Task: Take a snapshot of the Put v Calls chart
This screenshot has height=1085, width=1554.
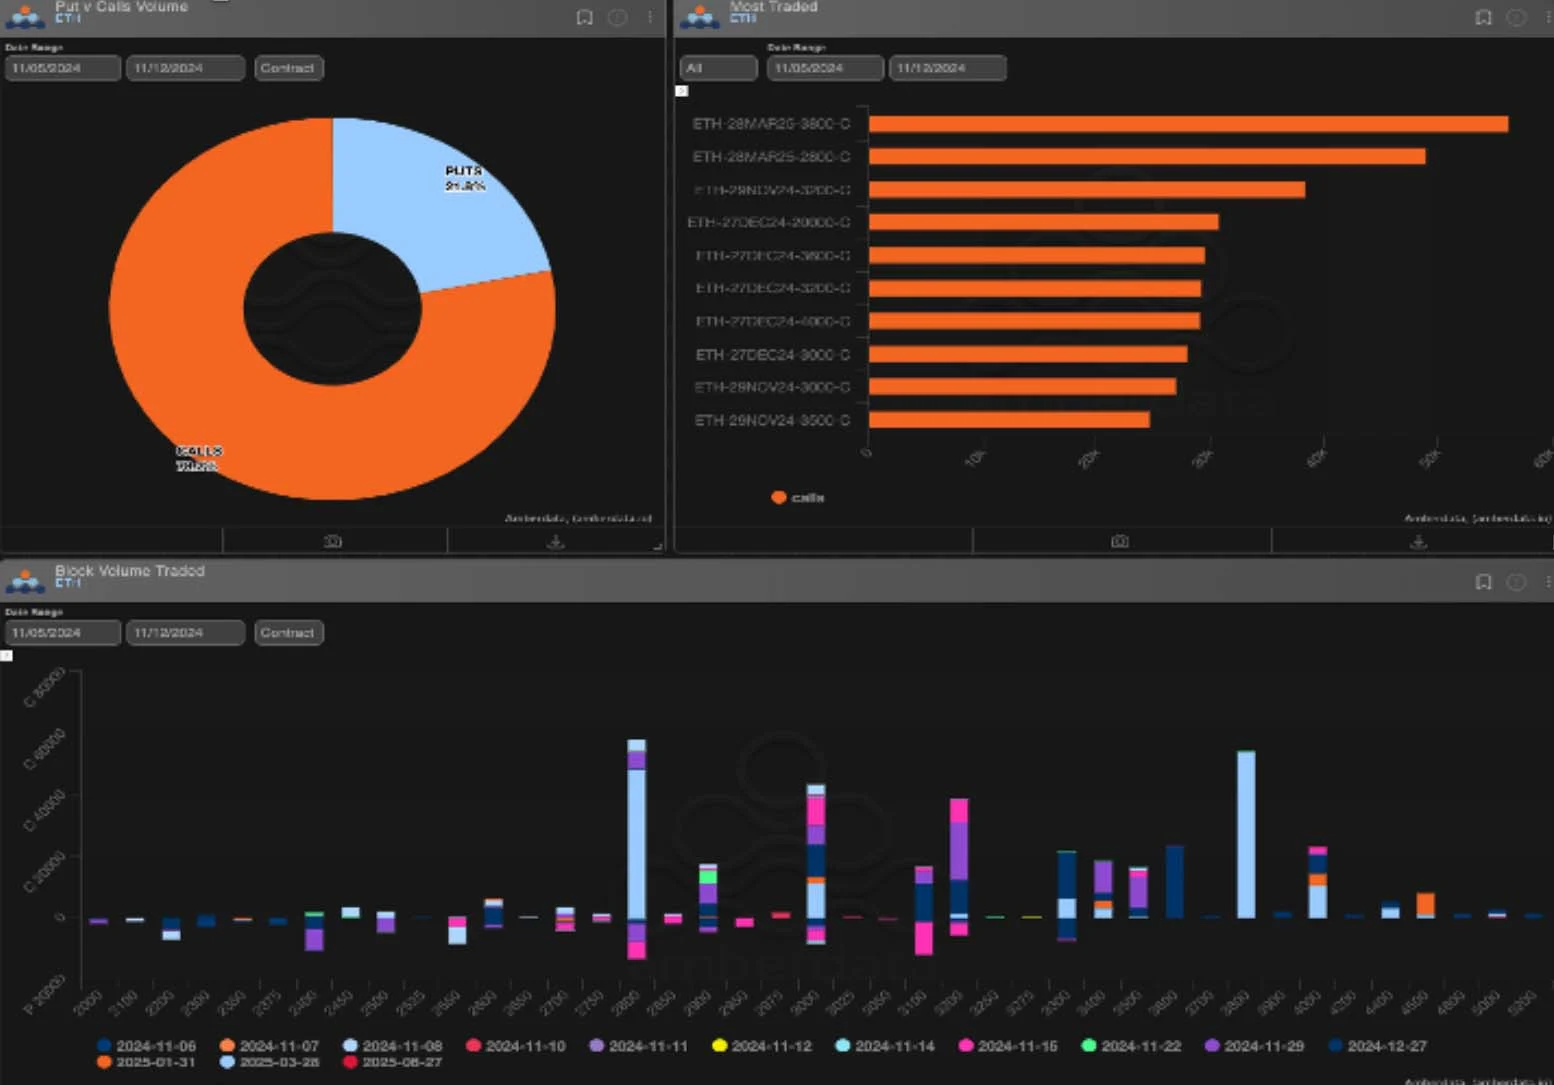Action: [x=334, y=541]
